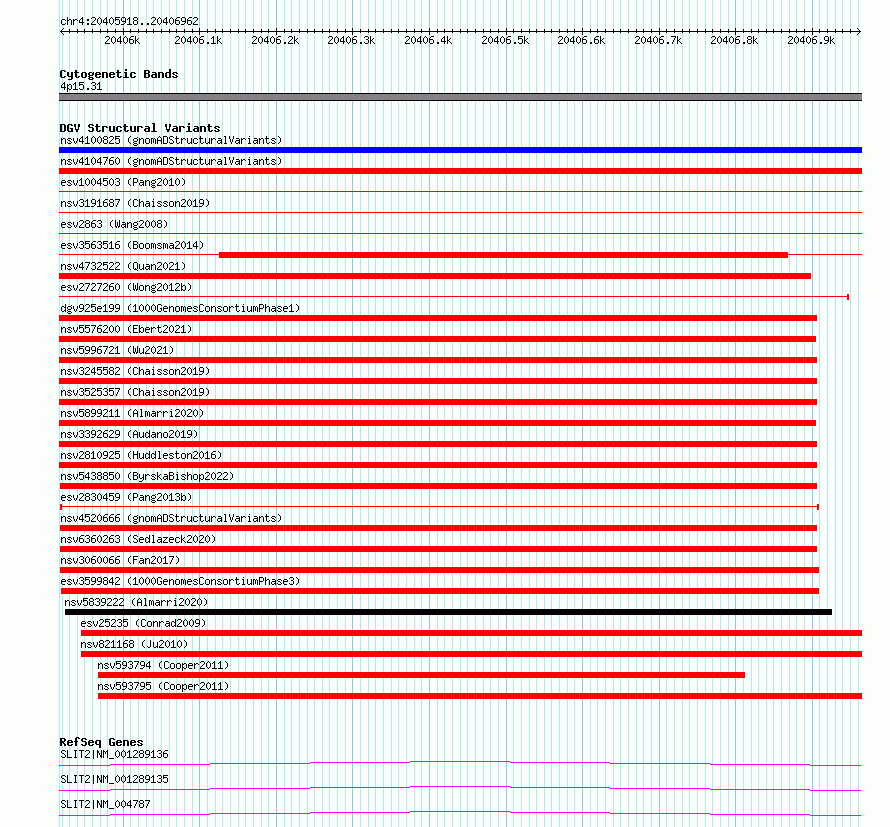Screen dimensions: 890x827
Task: Click the nsv821168 (Ju2010) label
Action: [x=134, y=644]
